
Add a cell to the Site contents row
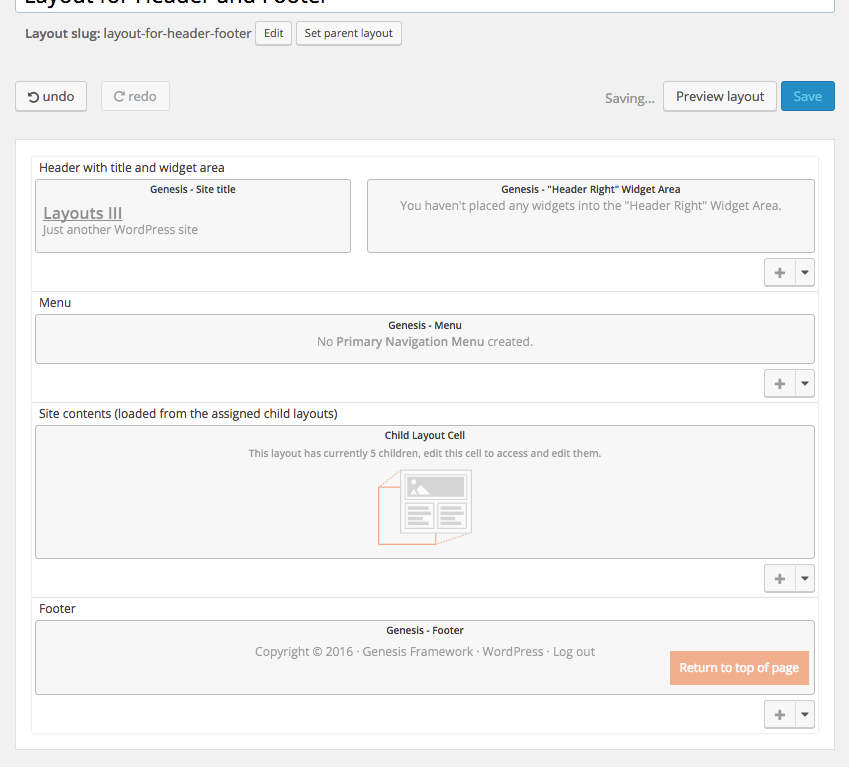[780, 579]
